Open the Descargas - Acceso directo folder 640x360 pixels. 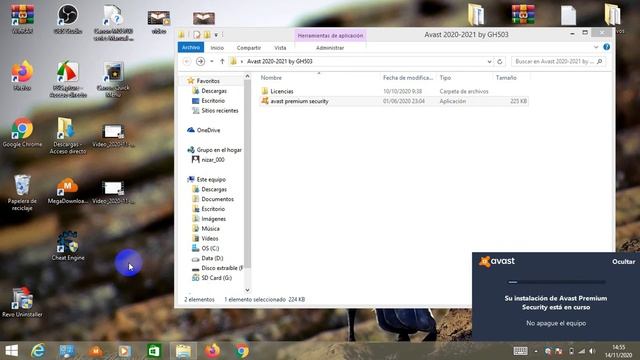[x=67, y=135]
